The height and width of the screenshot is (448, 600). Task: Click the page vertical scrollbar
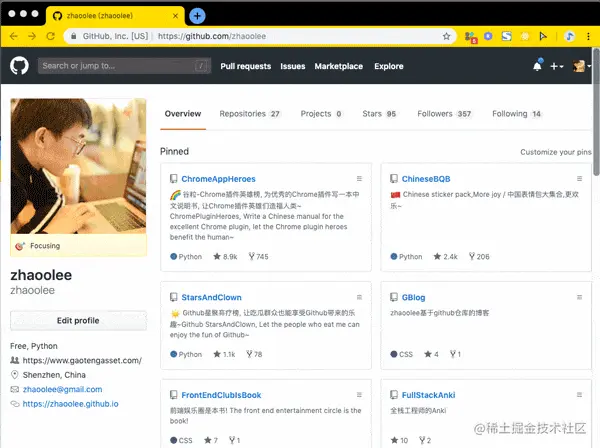pos(596,112)
